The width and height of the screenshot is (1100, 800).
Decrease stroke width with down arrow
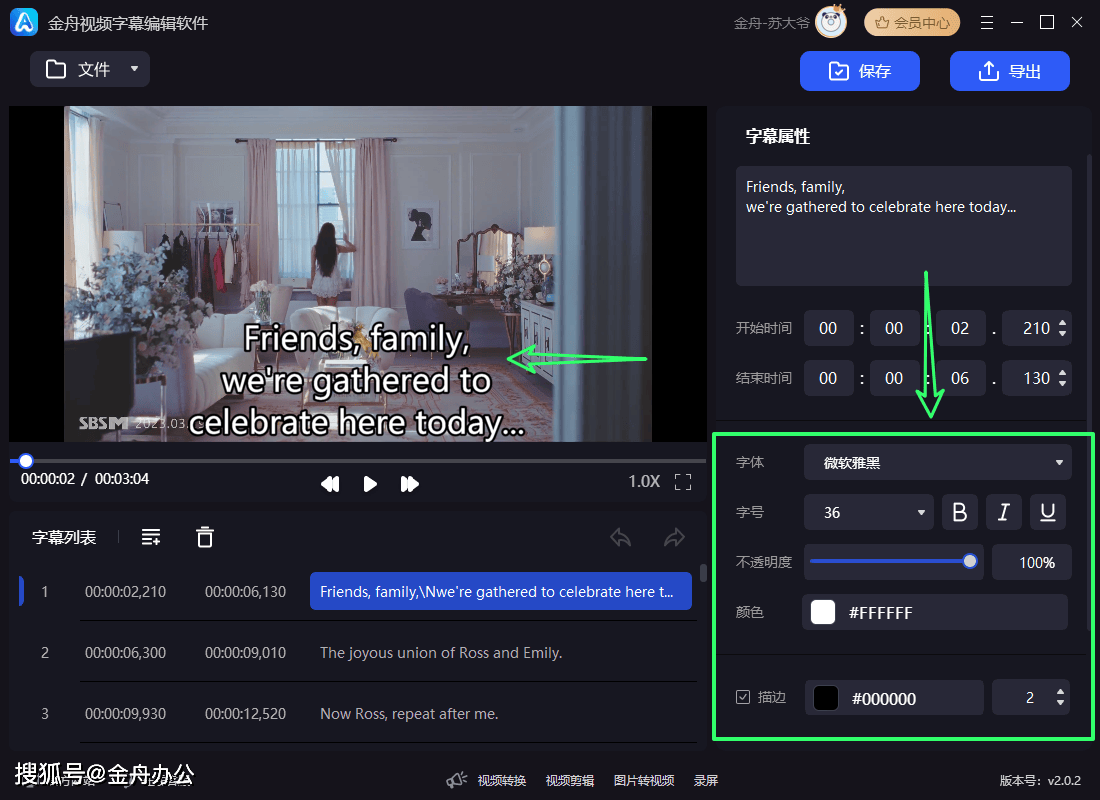point(1060,702)
